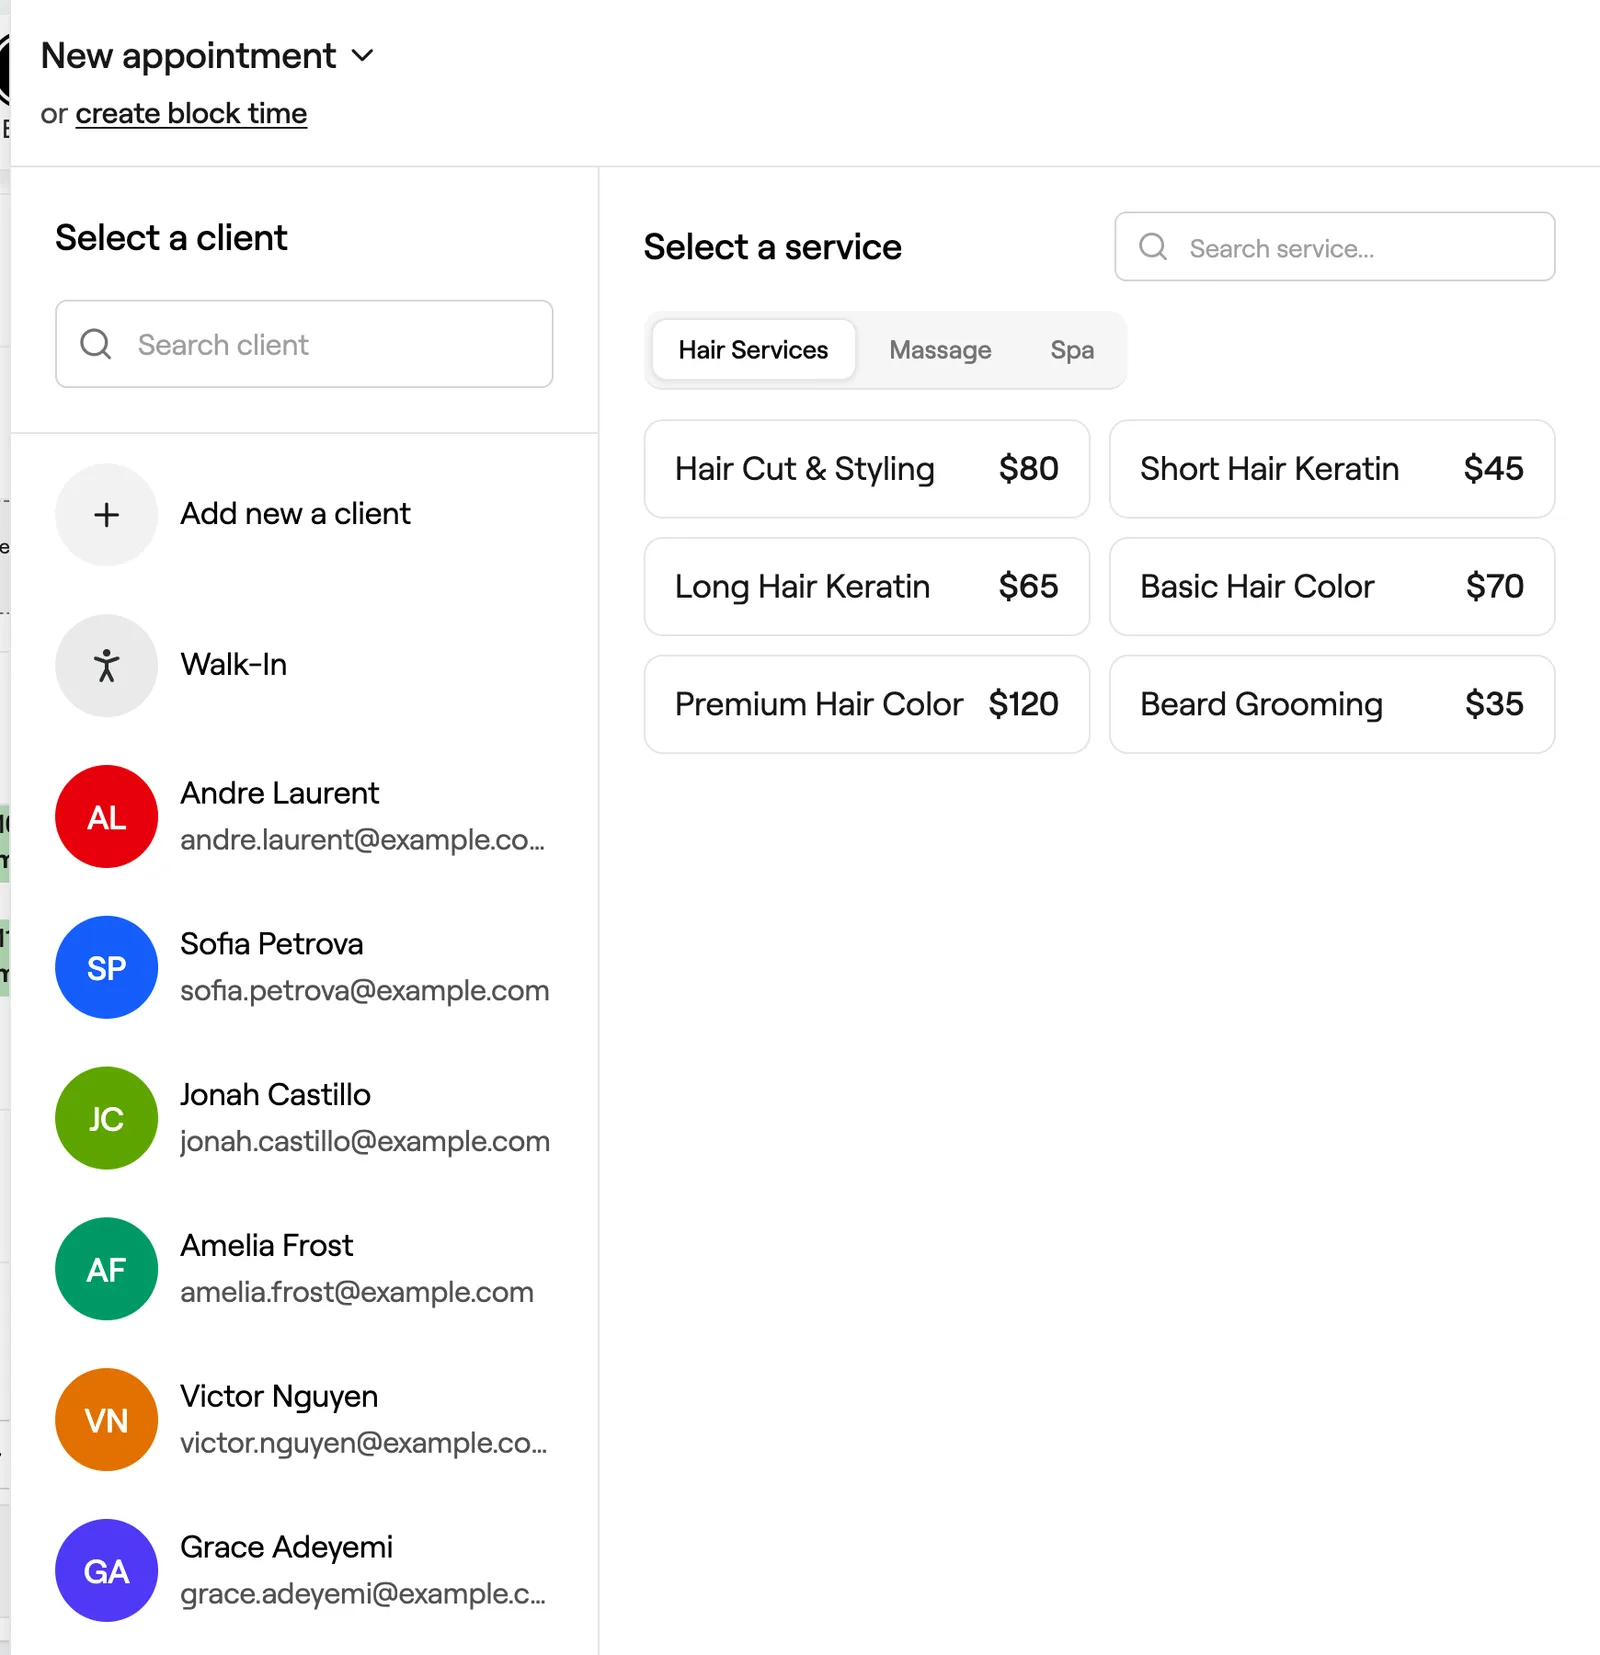Screen dimensions: 1600x1655
Task: Open the create block time link
Action: coord(191,114)
